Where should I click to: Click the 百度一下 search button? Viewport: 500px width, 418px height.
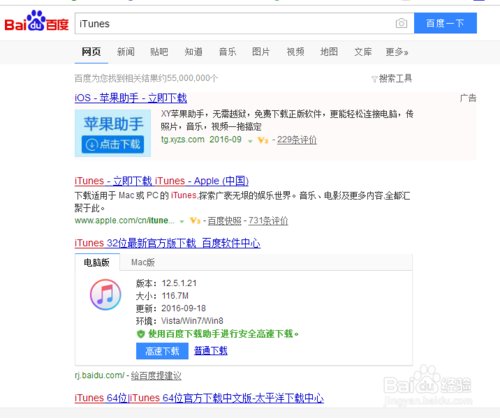445,23
